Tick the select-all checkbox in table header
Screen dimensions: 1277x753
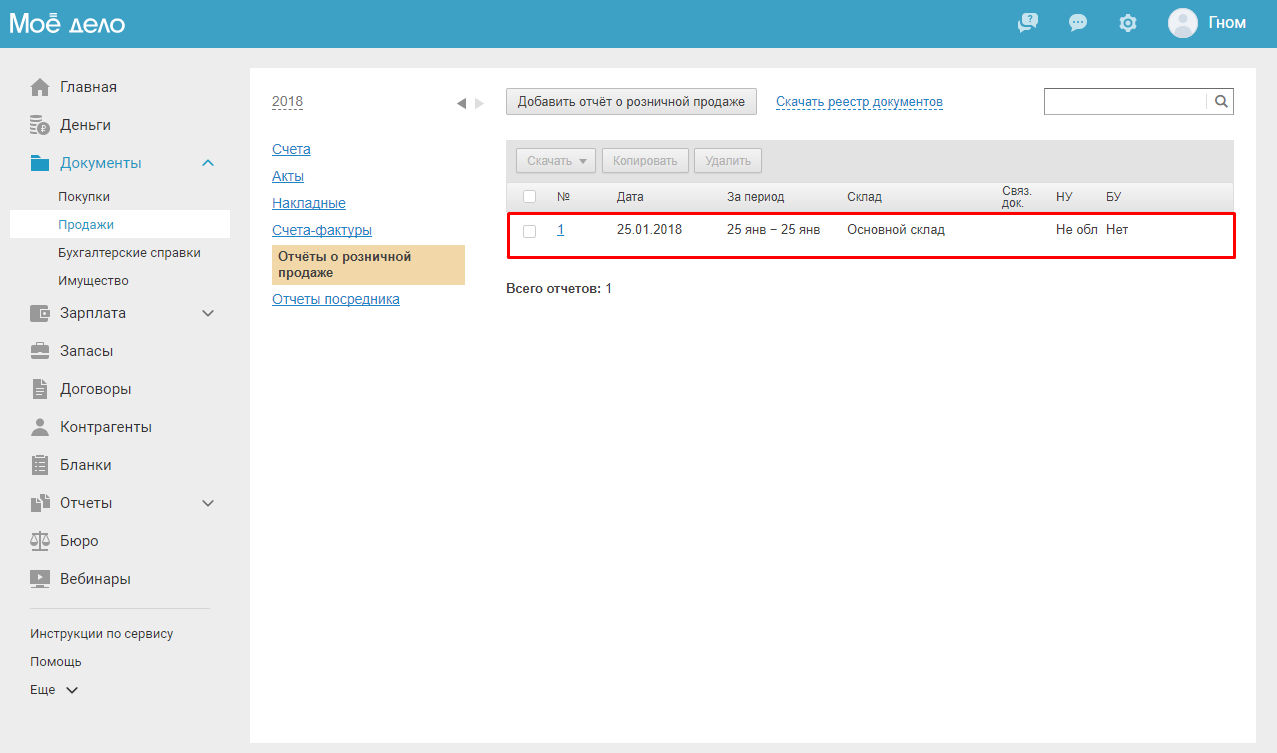pos(530,197)
